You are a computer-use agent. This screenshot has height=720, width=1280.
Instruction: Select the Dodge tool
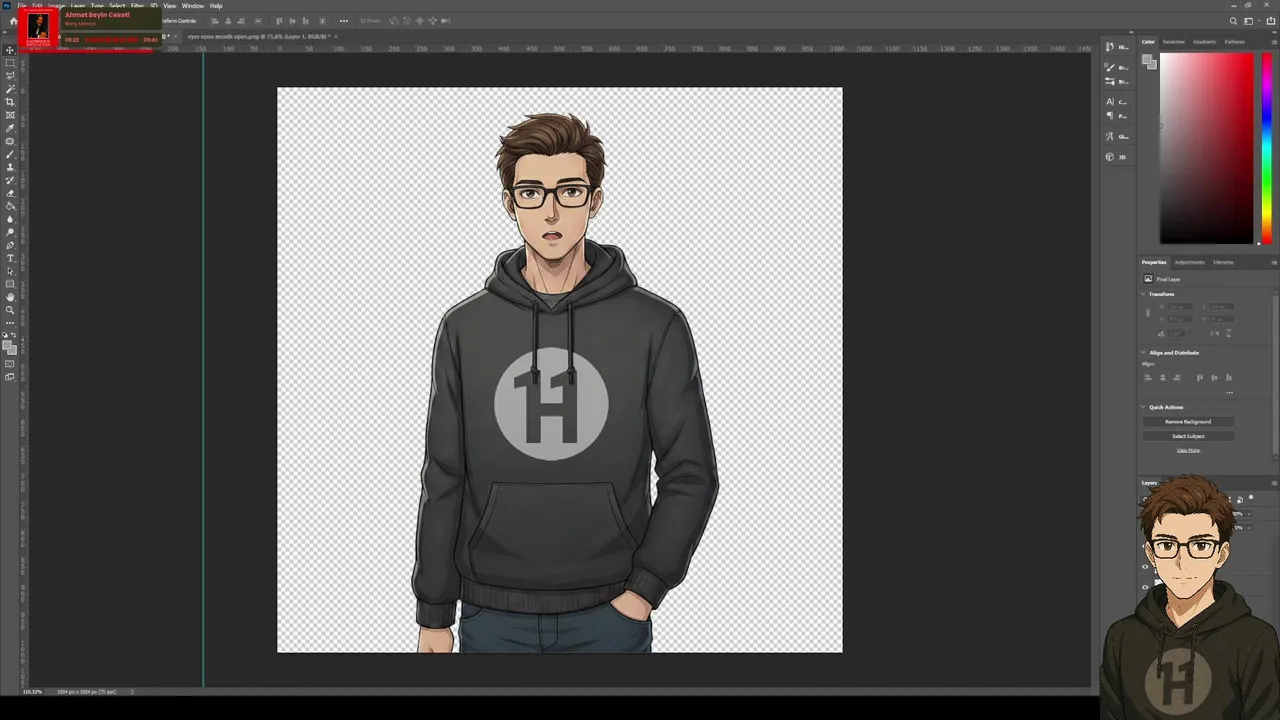click(x=11, y=232)
